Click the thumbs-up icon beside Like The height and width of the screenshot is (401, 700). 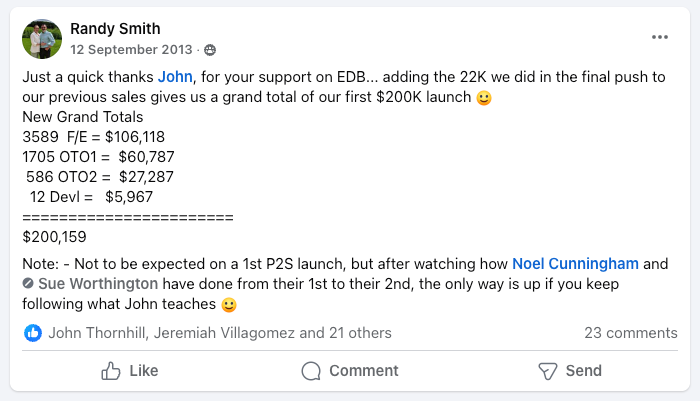(x=111, y=371)
